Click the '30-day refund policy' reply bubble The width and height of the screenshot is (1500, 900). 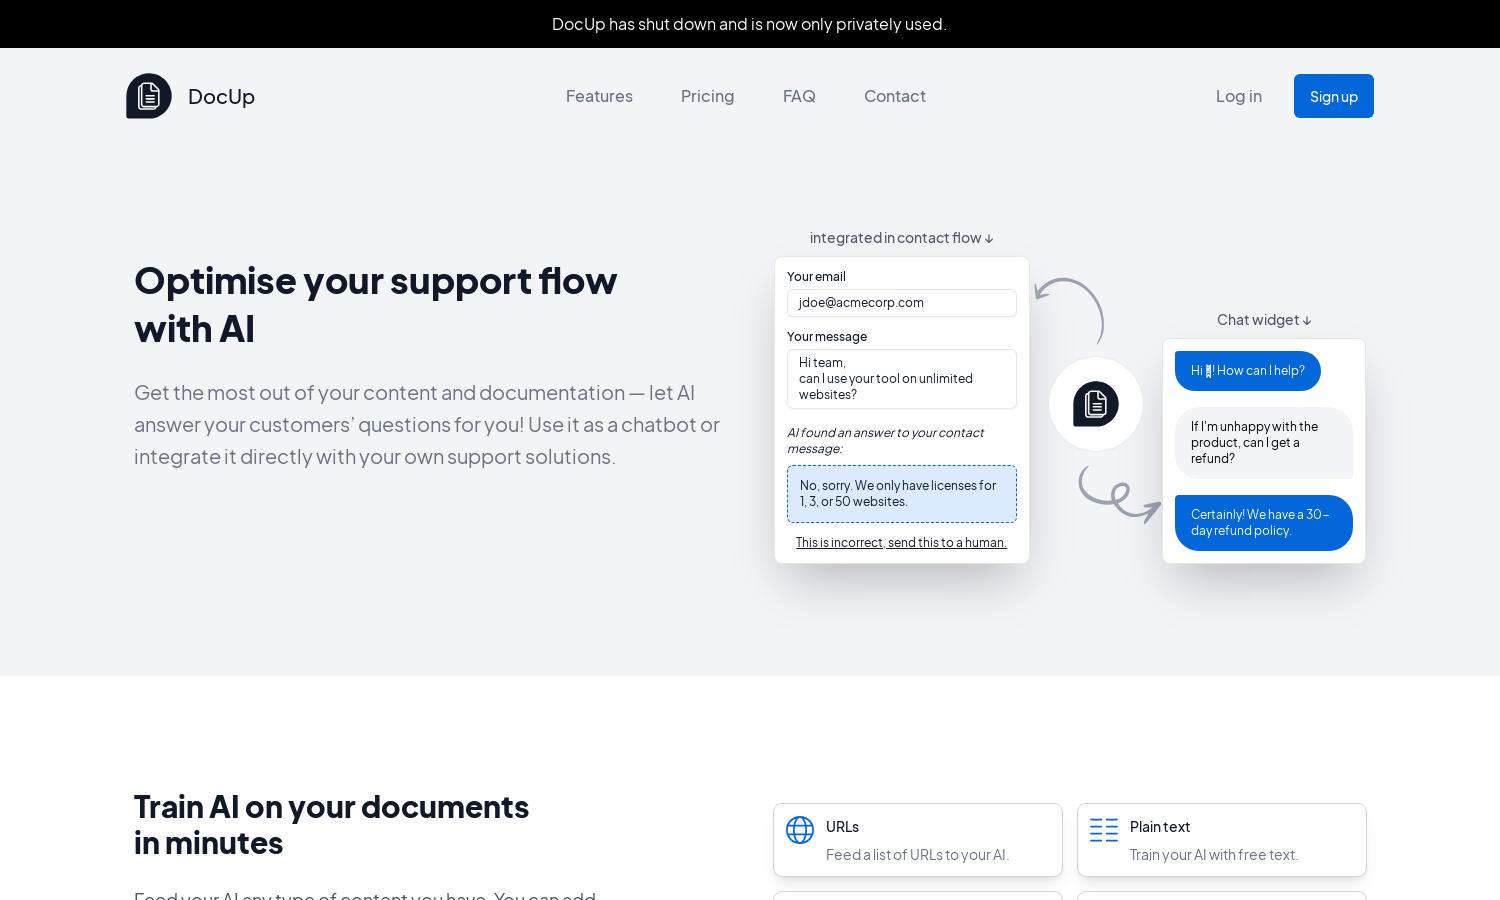(1264, 523)
